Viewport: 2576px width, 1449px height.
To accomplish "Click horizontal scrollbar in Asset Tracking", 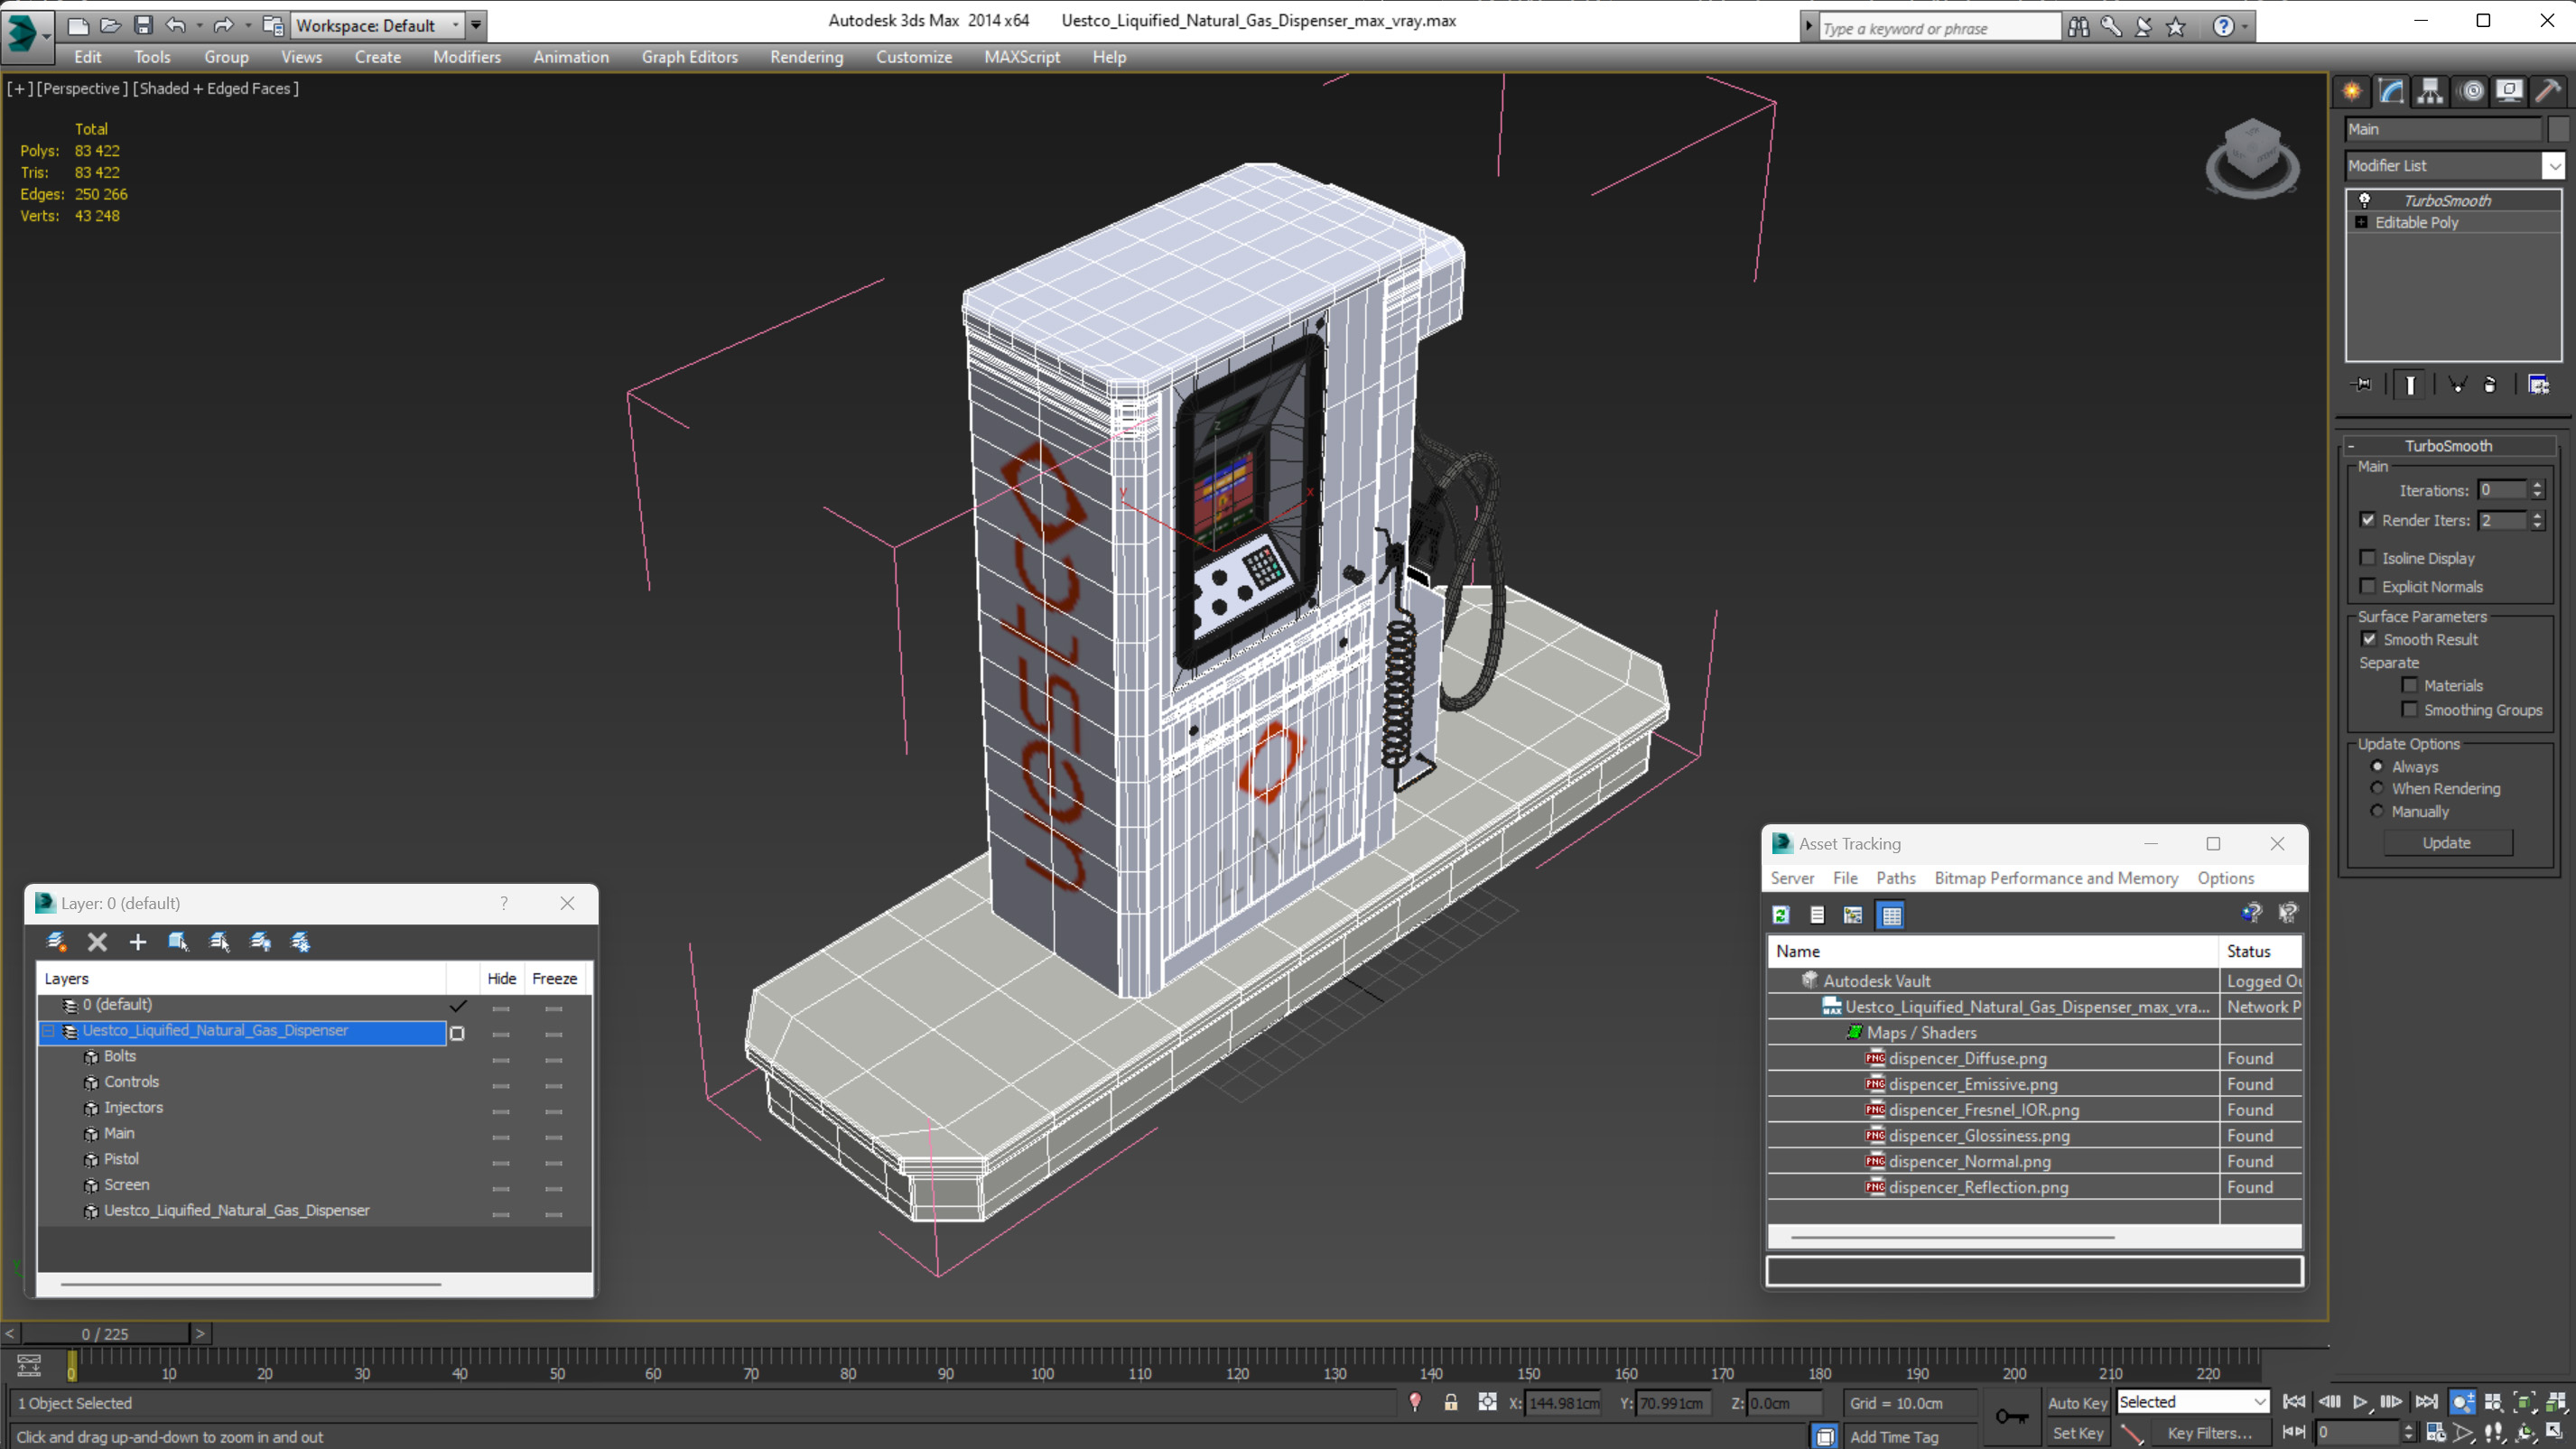I will coord(1952,1237).
